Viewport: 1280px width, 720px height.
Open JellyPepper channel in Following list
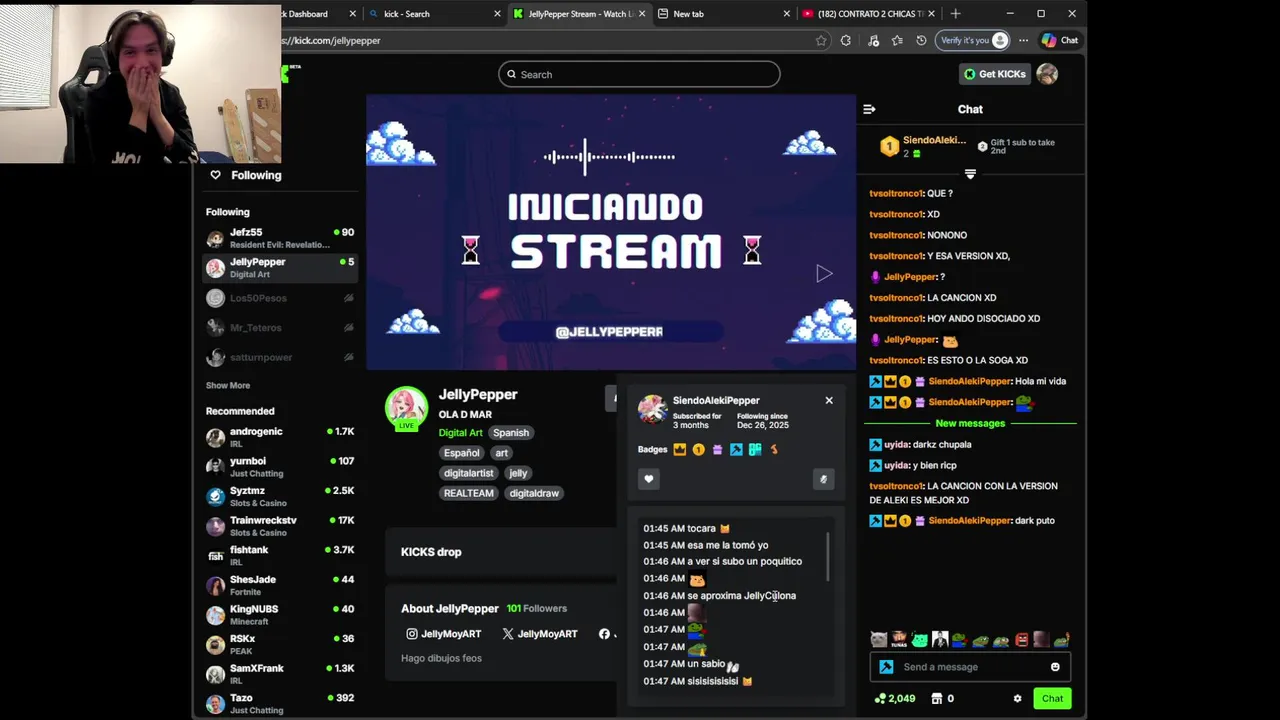pos(280,268)
